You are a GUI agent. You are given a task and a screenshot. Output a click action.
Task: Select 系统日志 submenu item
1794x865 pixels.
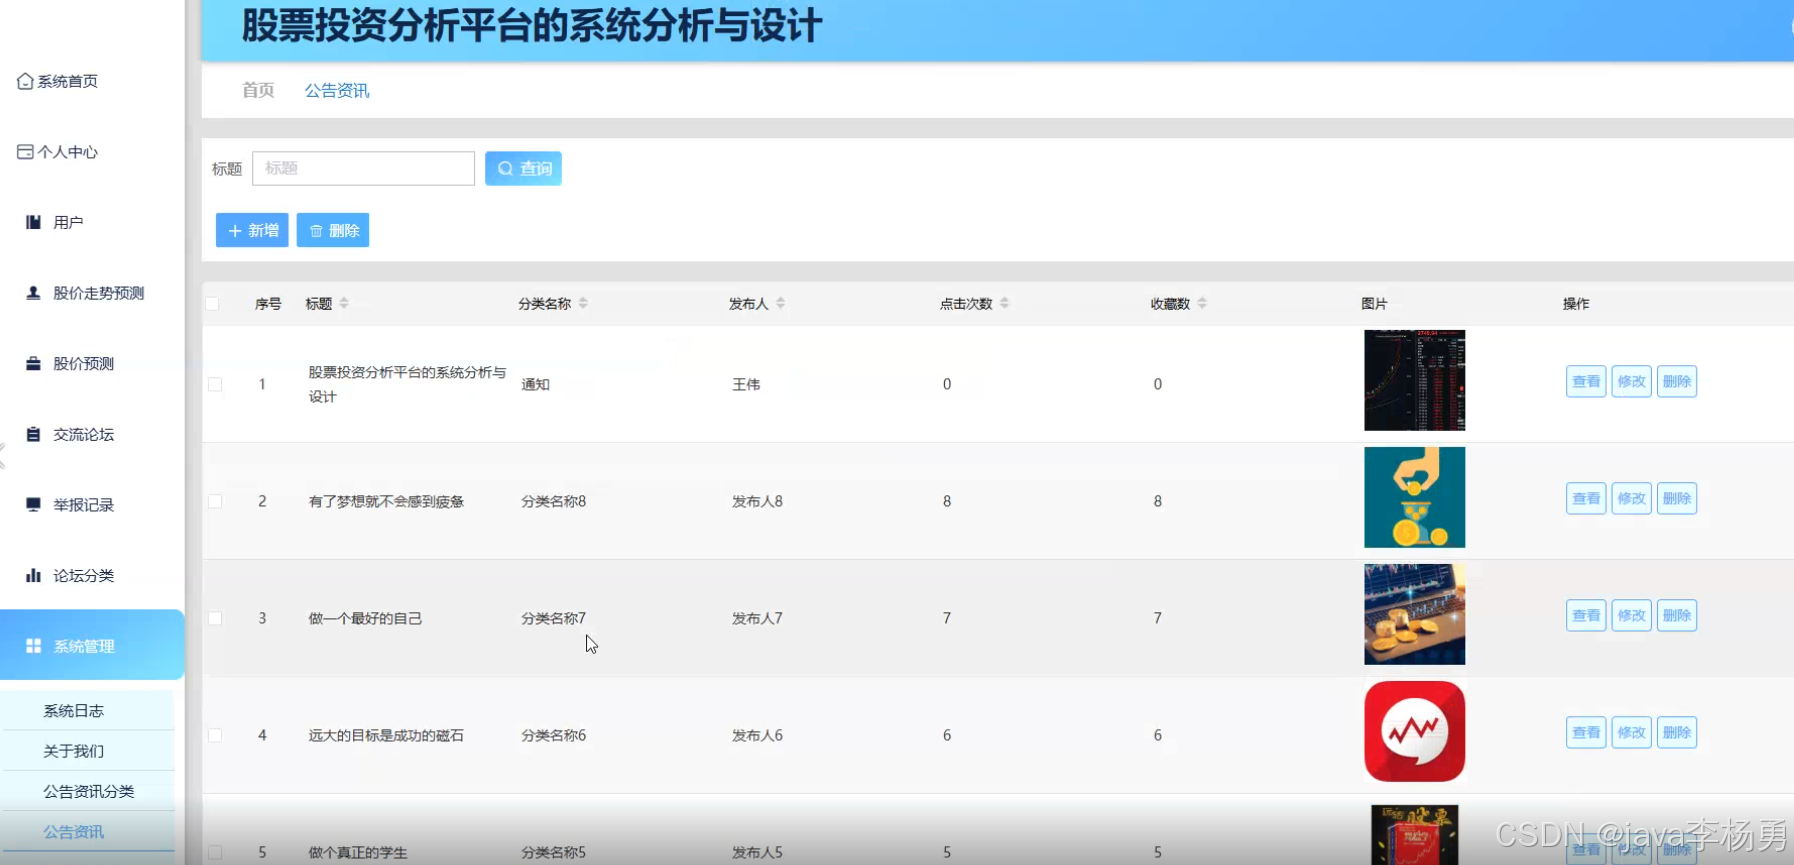click(x=88, y=710)
